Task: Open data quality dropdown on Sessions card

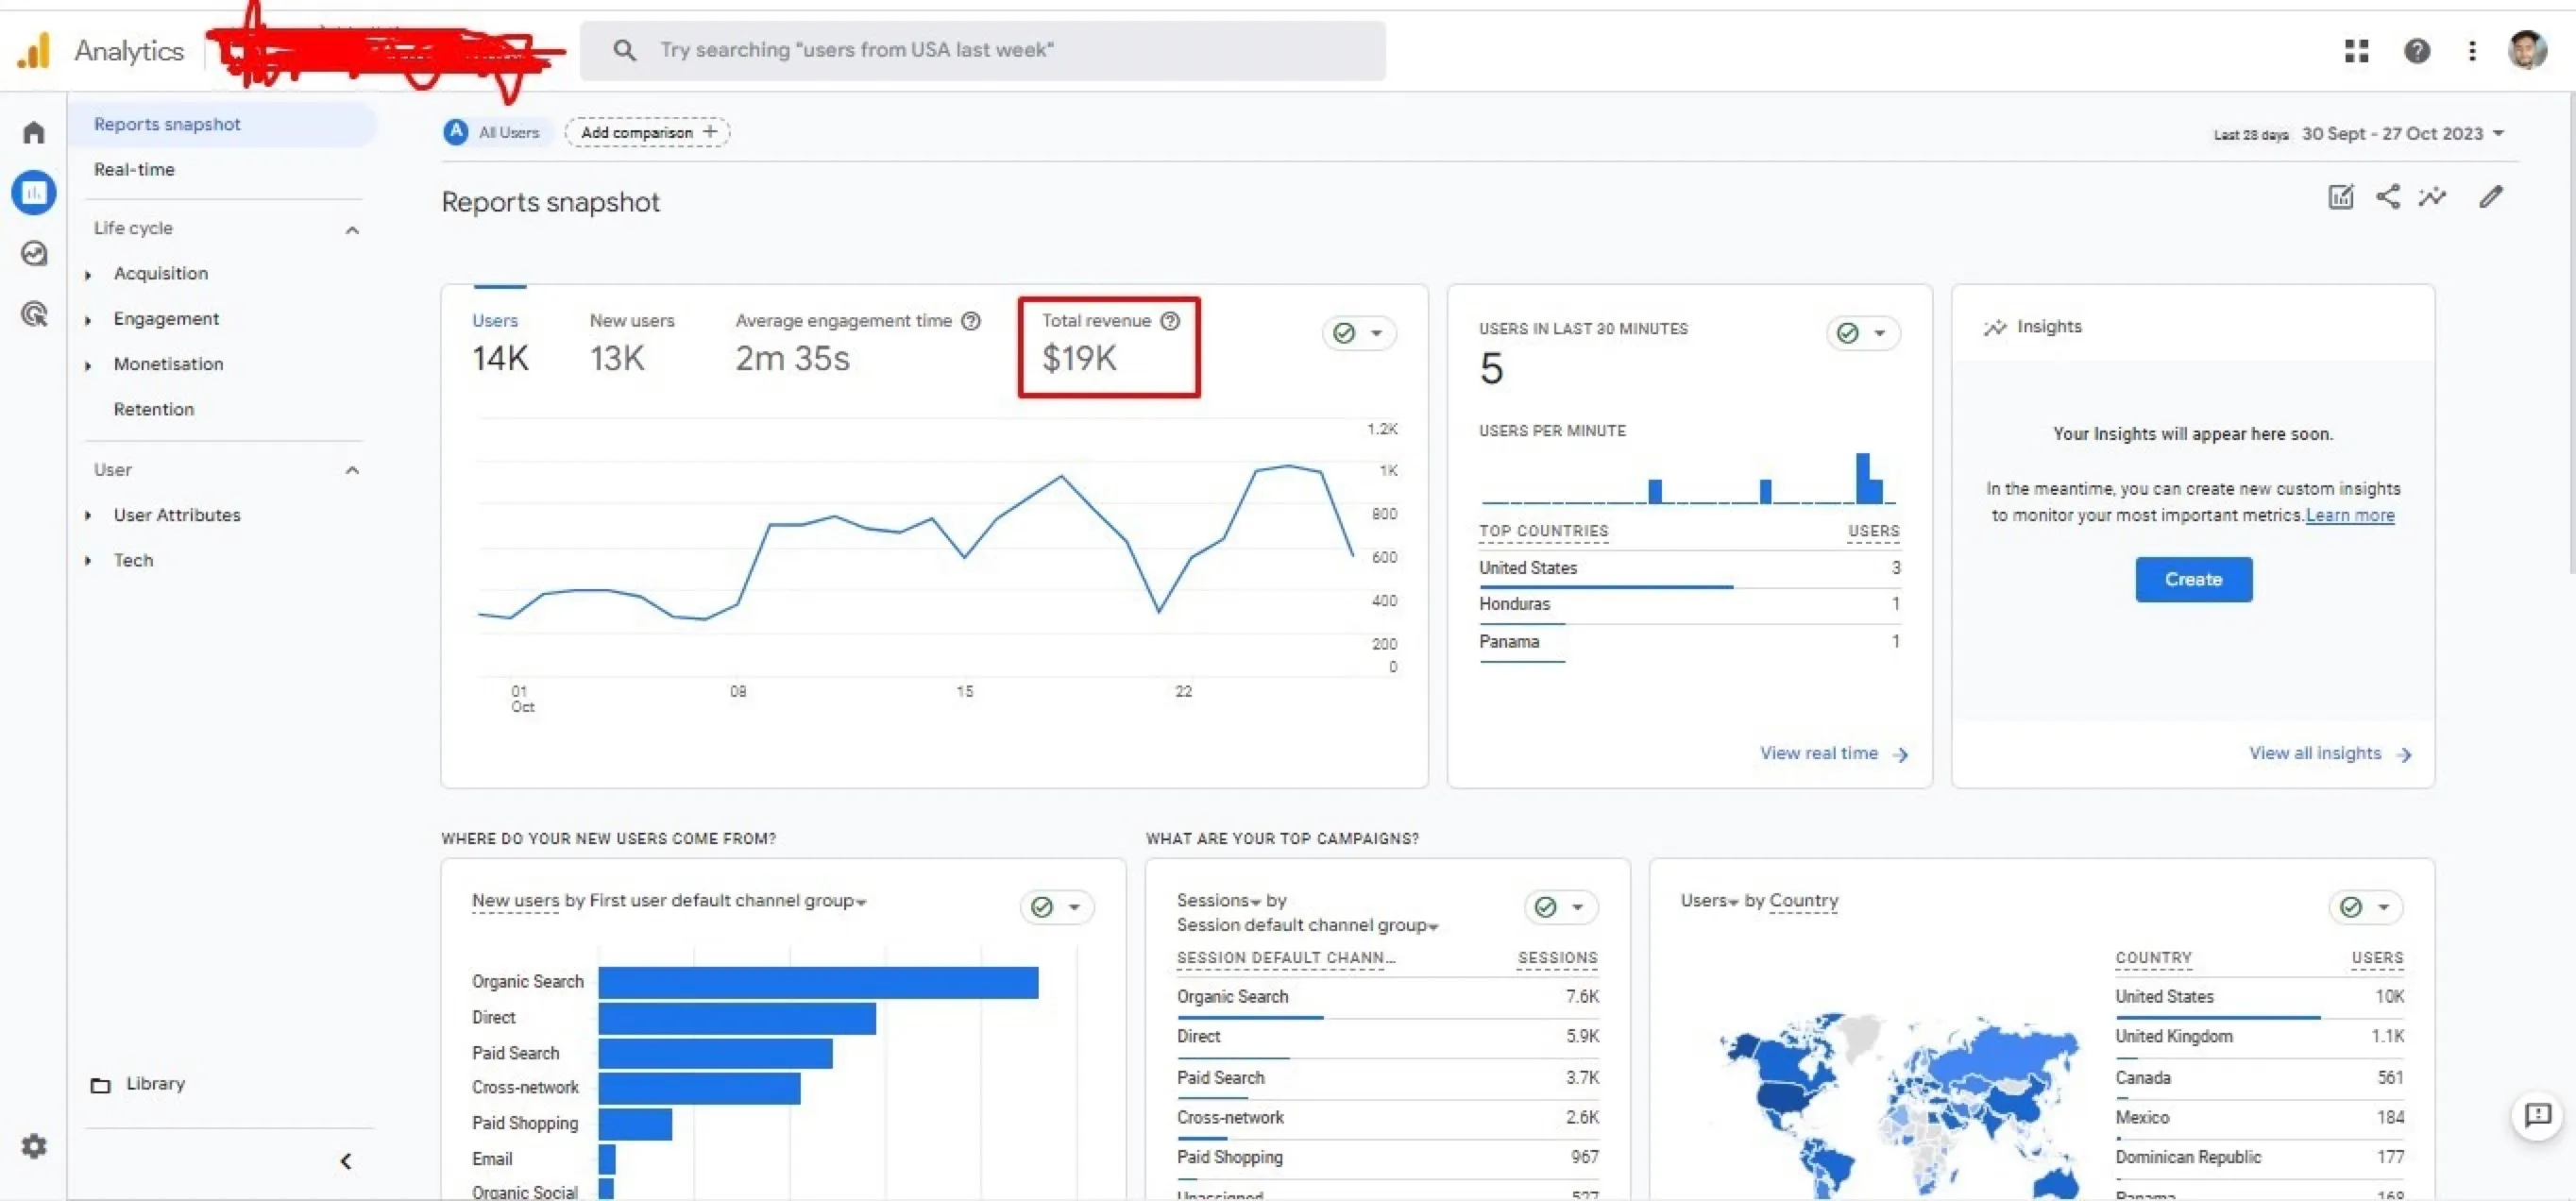Action: tap(1560, 907)
